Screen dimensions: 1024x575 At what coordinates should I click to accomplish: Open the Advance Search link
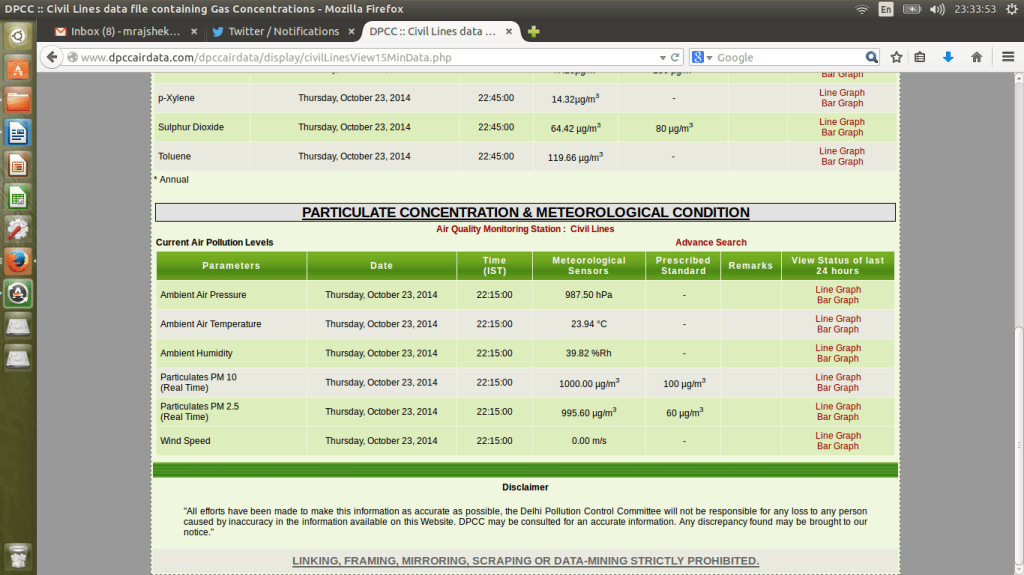(710, 242)
